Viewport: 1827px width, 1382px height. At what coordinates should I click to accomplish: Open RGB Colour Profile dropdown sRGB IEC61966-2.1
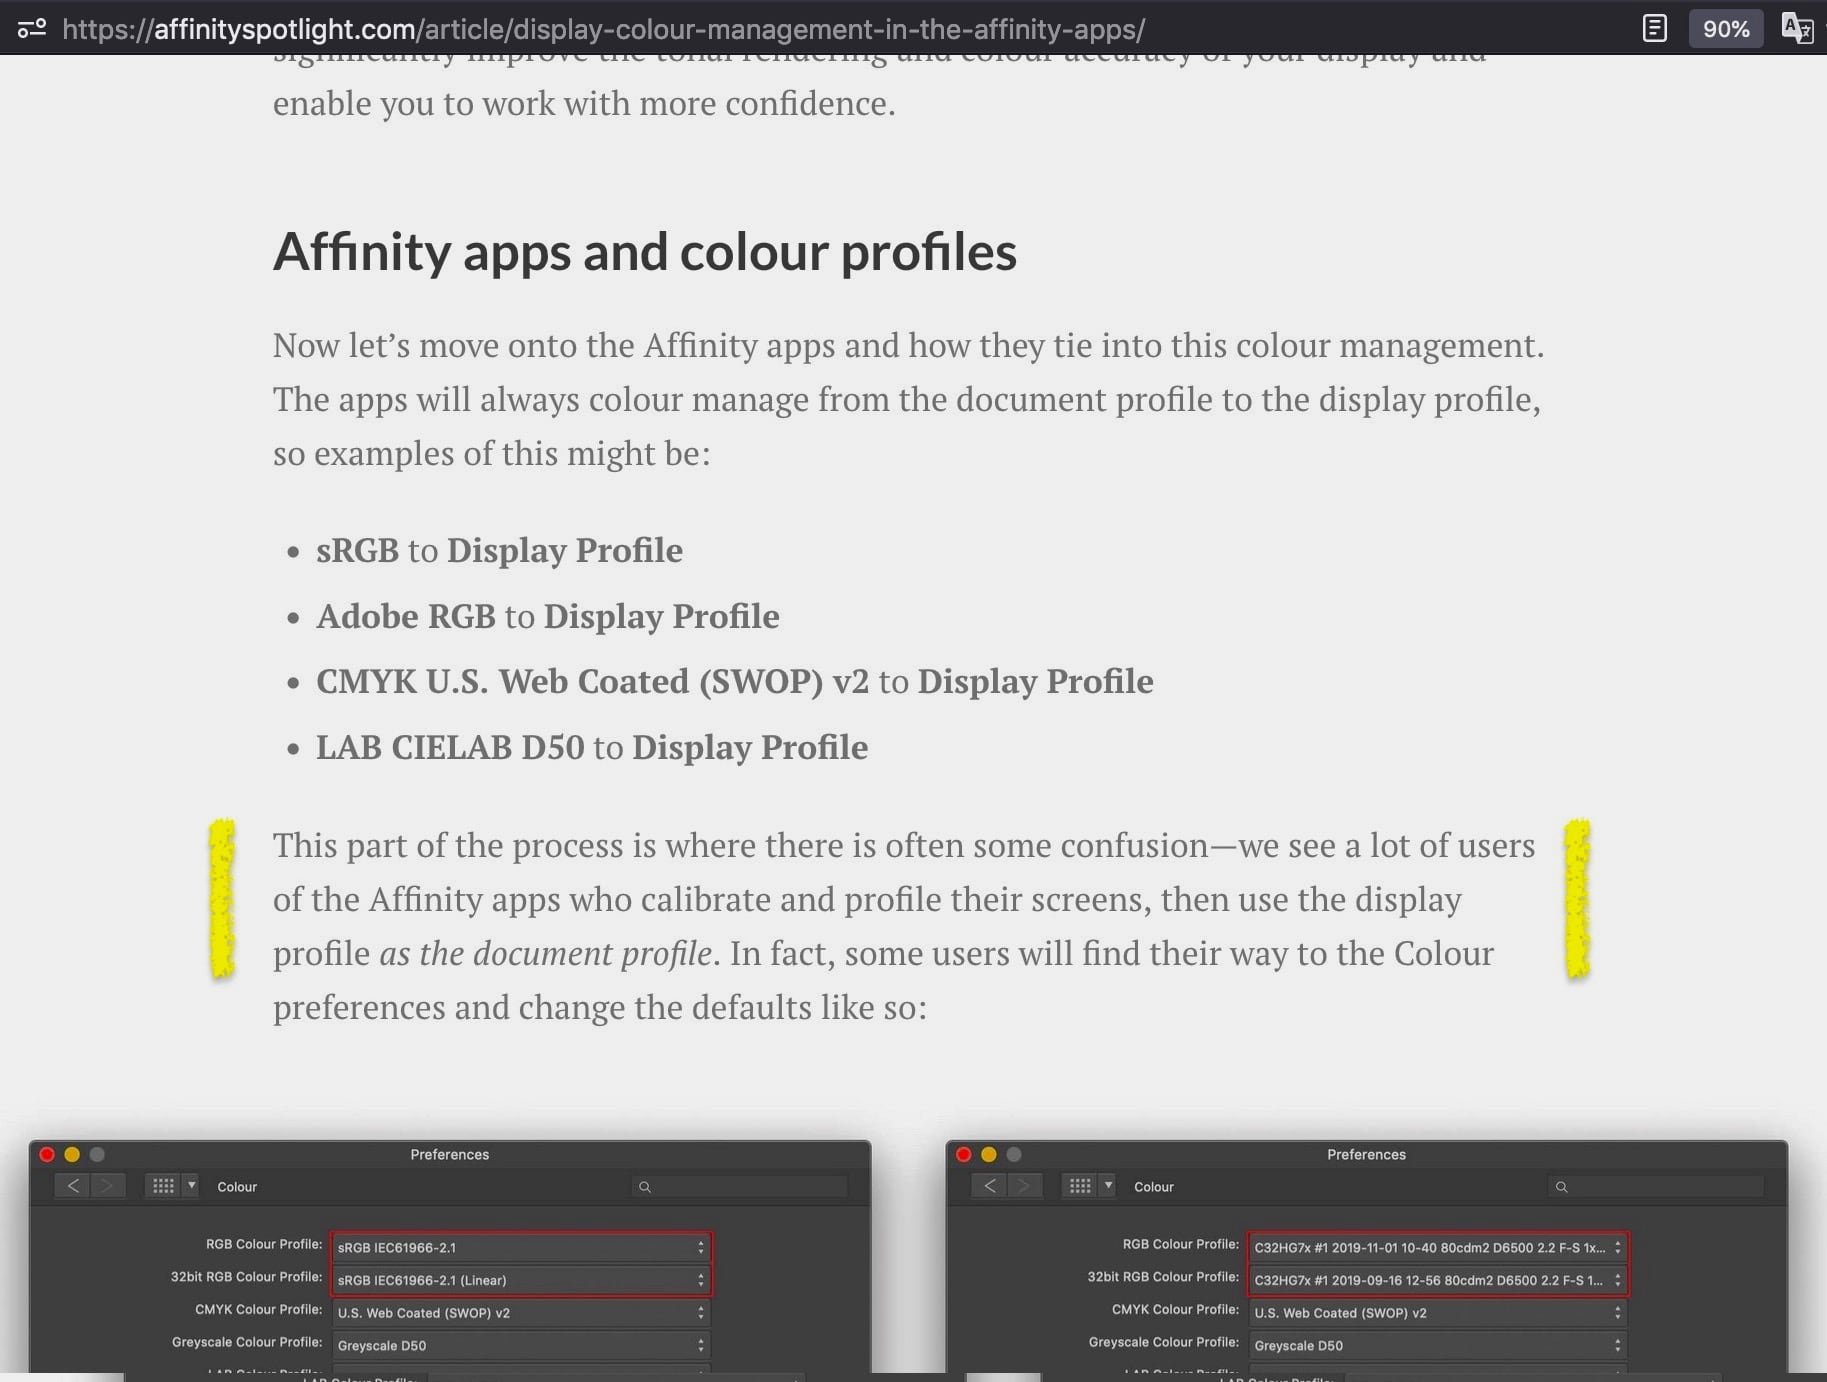[521, 1247]
